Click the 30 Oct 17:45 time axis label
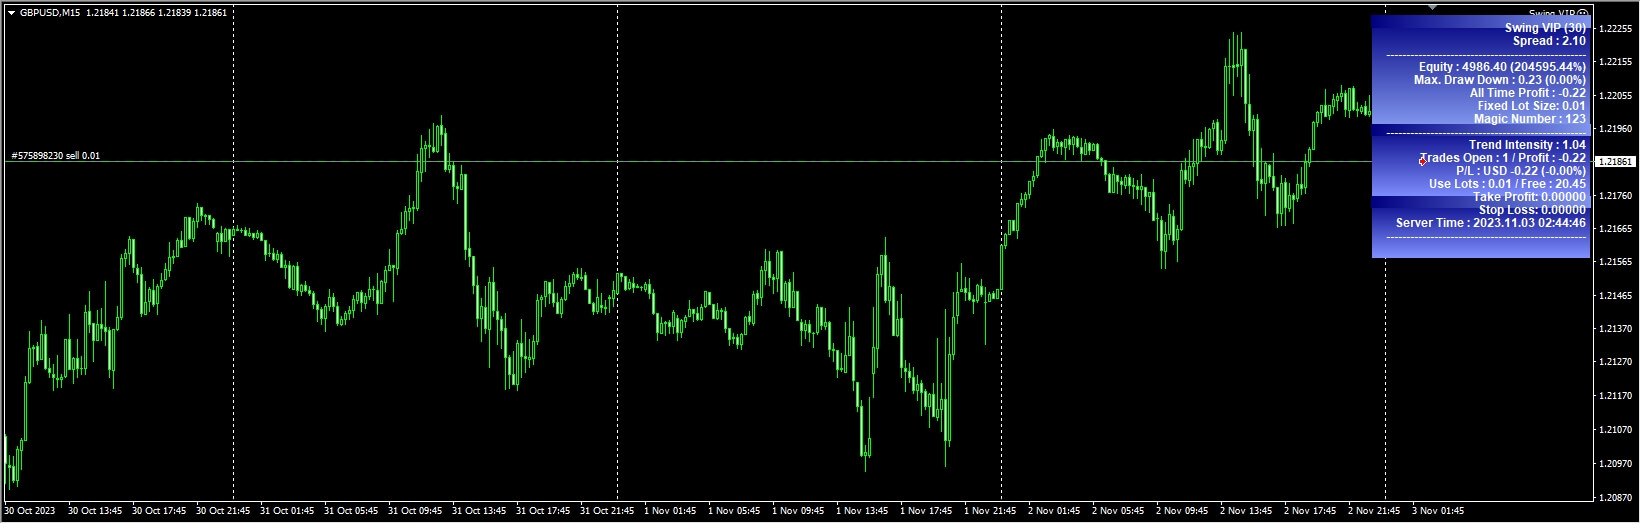This screenshot has width=1641, height=524. (x=159, y=511)
